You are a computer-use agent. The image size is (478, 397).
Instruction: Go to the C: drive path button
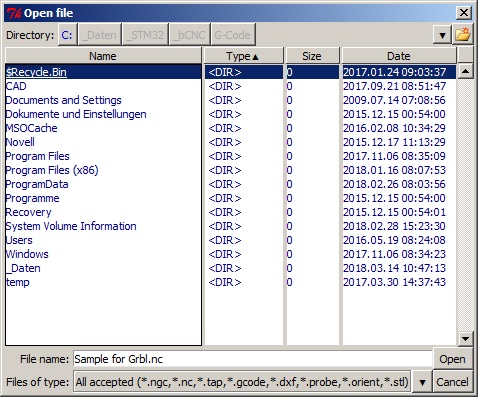(67, 35)
